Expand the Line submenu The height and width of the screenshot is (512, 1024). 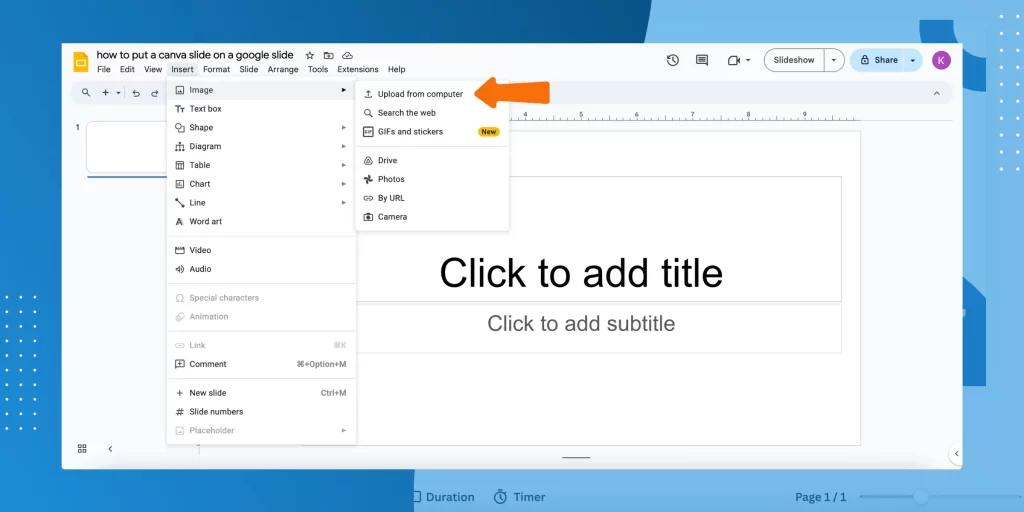tap(261, 203)
